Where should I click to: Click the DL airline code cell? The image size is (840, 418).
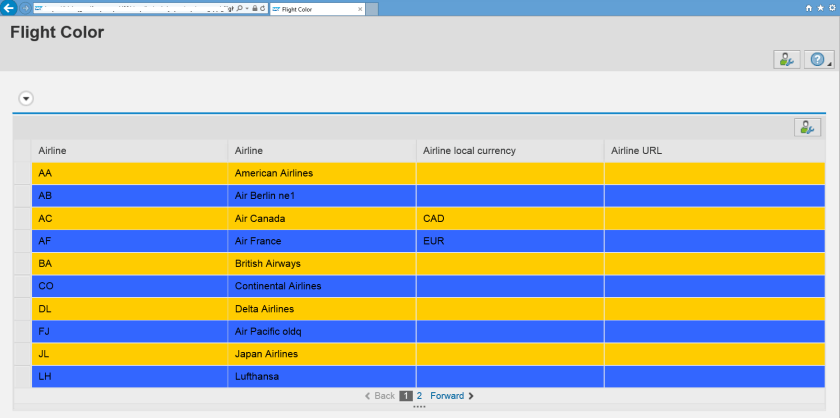point(130,309)
